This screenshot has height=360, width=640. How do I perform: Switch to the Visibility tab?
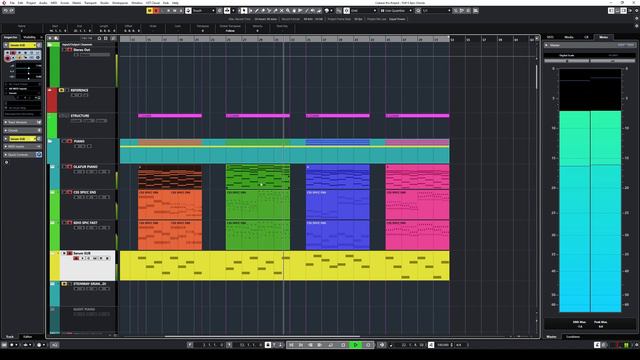tap(29, 37)
